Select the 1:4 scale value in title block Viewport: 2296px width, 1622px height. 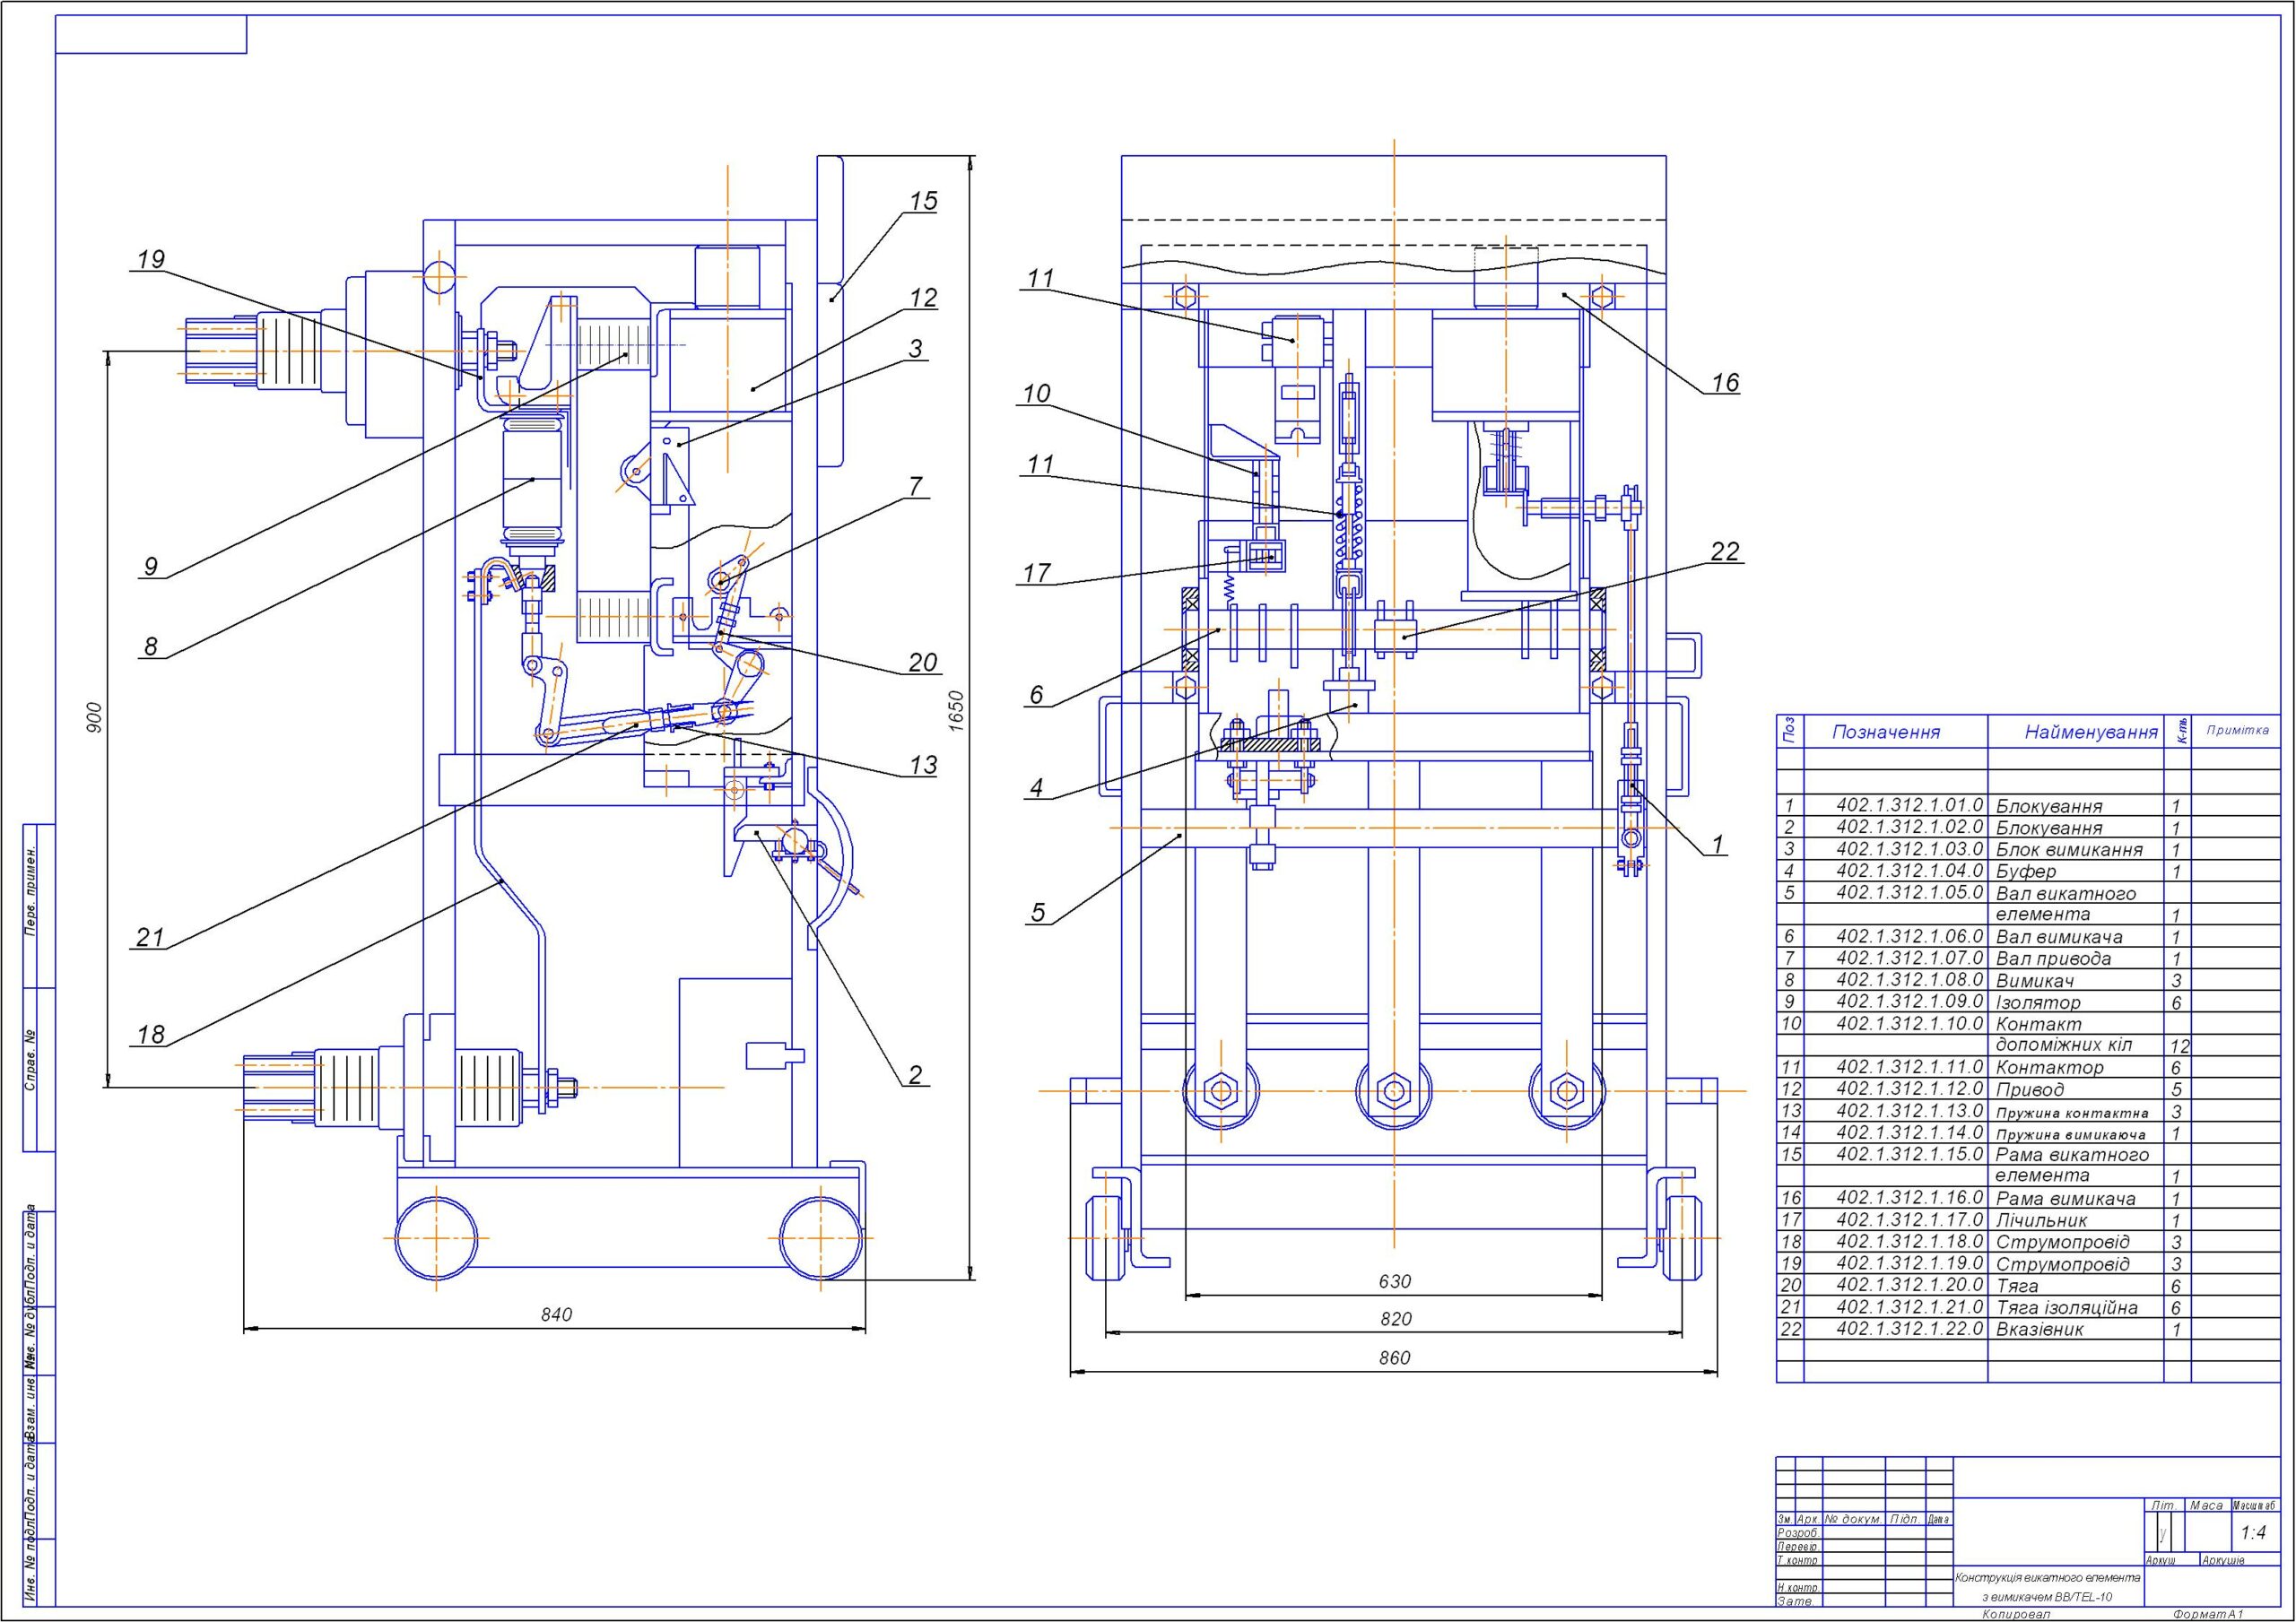pyautogui.click(x=2254, y=1533)
